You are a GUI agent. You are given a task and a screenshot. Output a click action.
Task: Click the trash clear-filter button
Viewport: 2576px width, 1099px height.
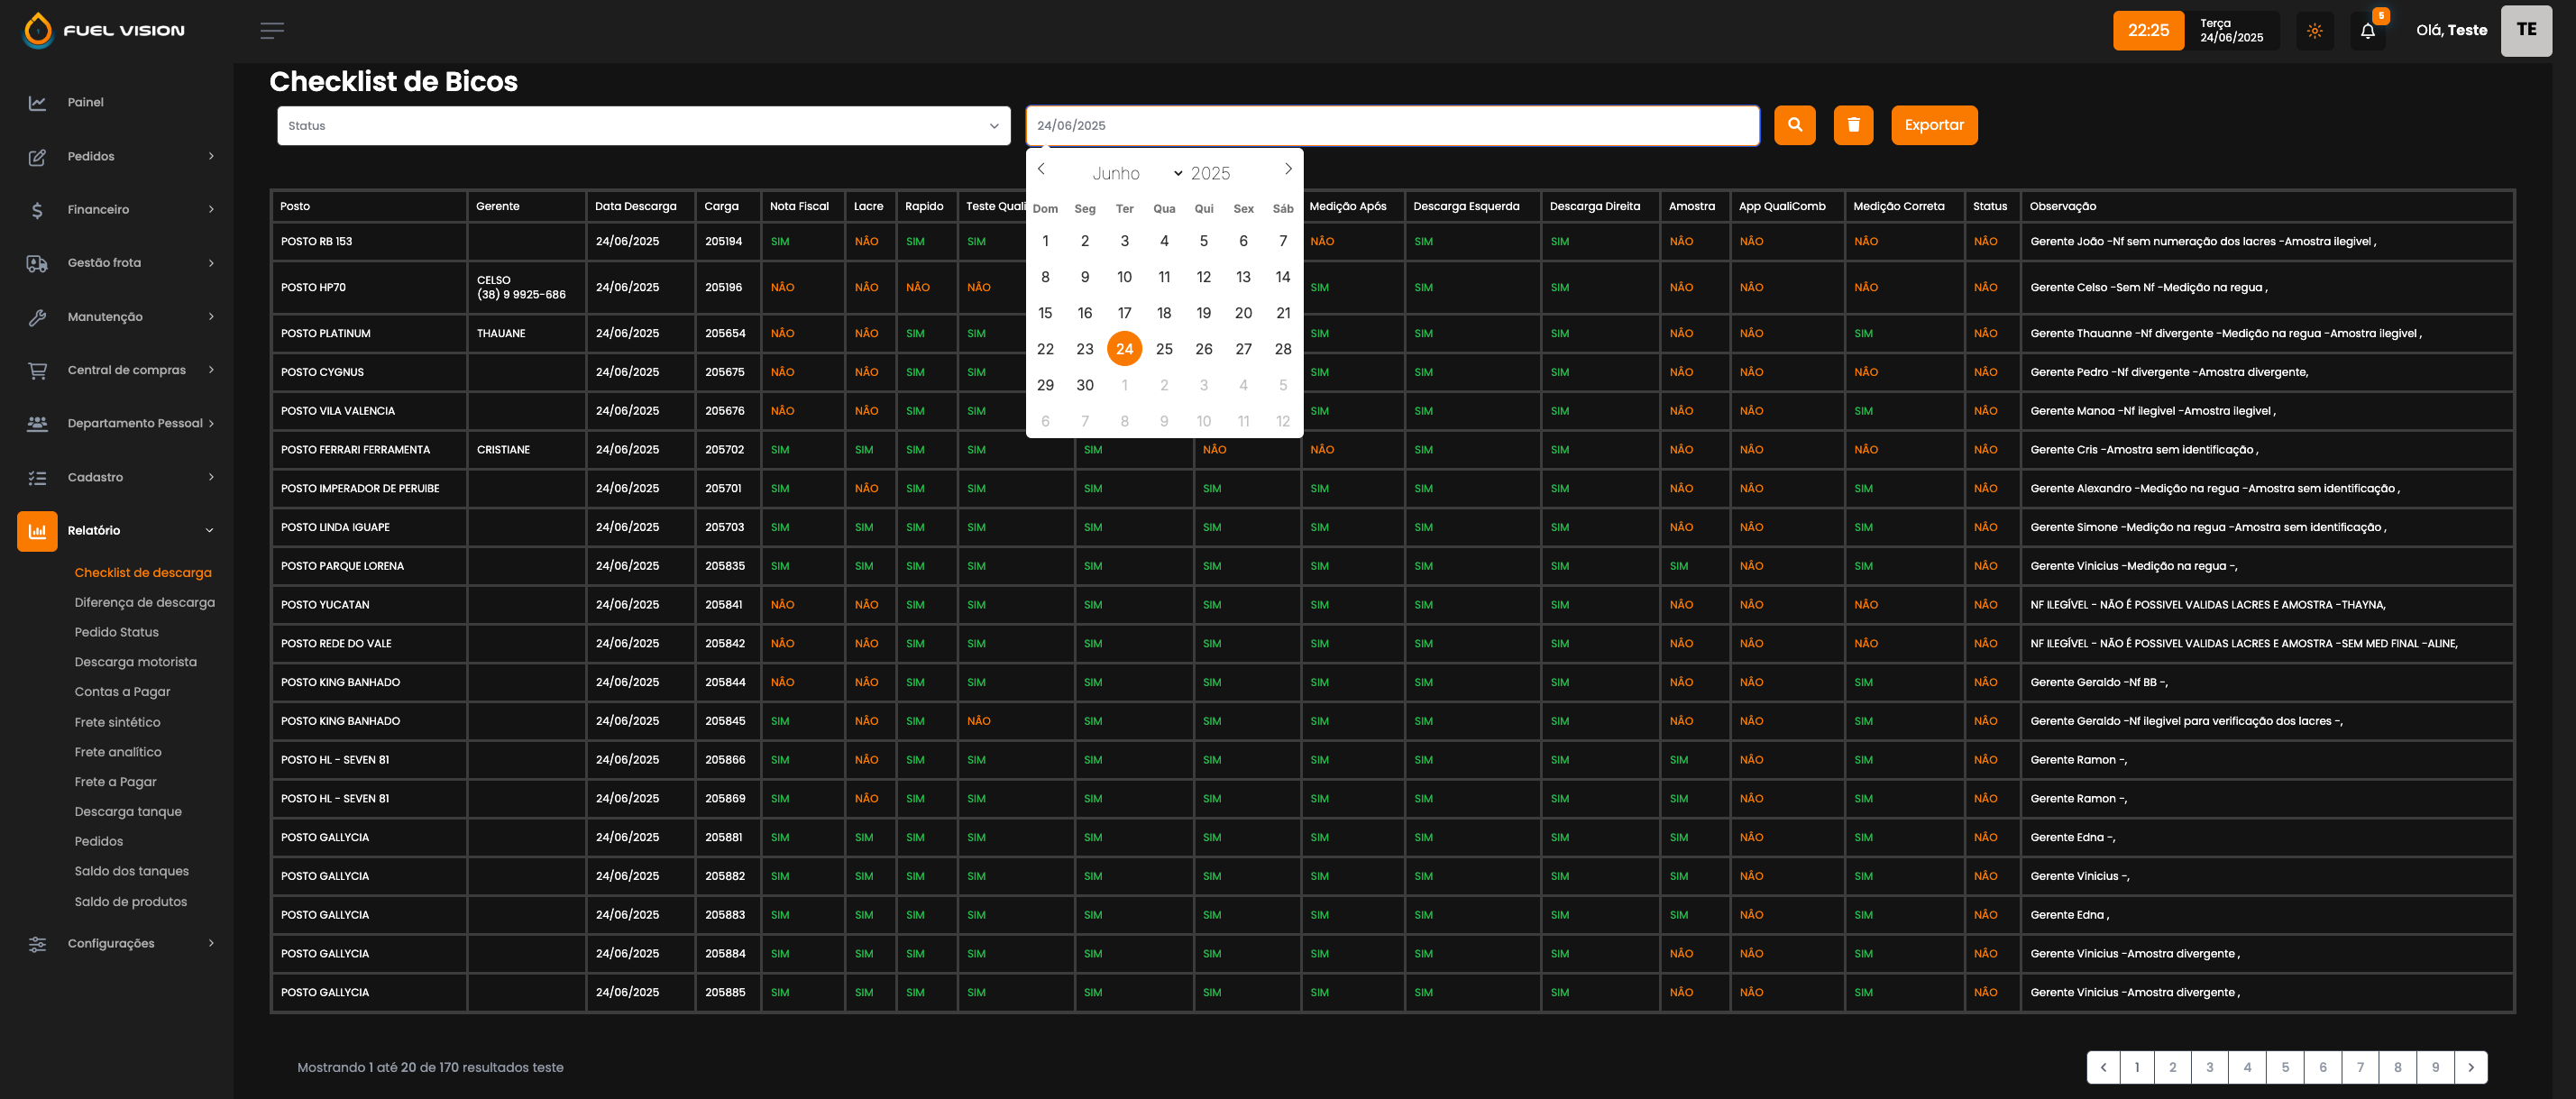1852,125
